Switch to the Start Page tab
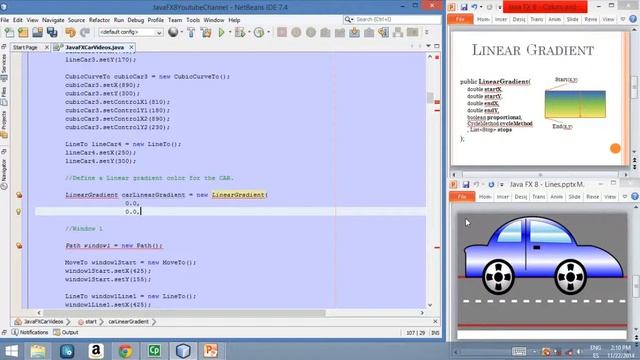 point(25,47)
